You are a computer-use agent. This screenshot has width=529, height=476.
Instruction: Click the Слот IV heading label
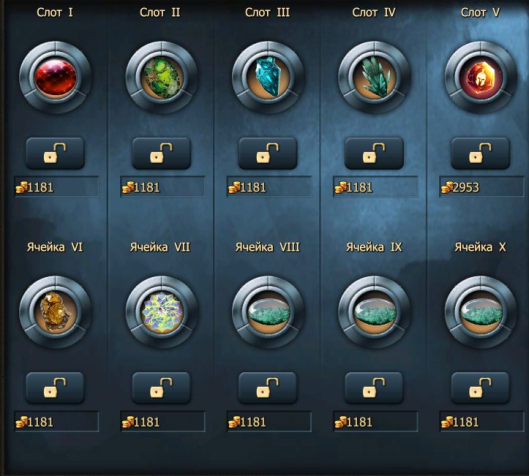tap(374, 12)
